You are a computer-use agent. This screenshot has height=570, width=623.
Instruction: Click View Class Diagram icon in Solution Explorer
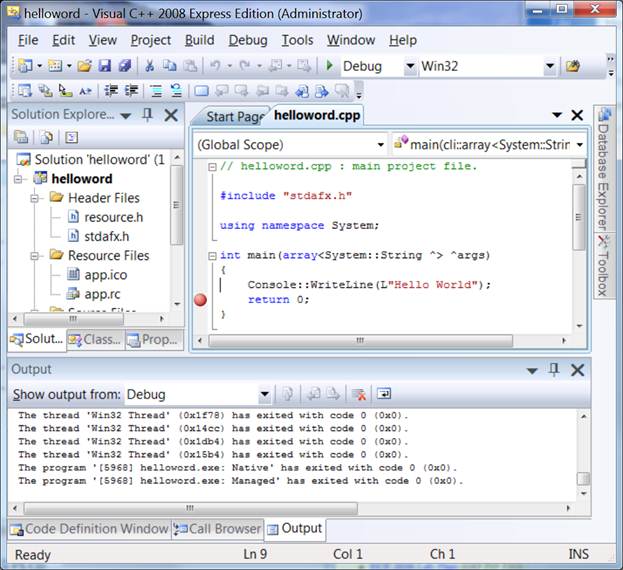[72, 137]
